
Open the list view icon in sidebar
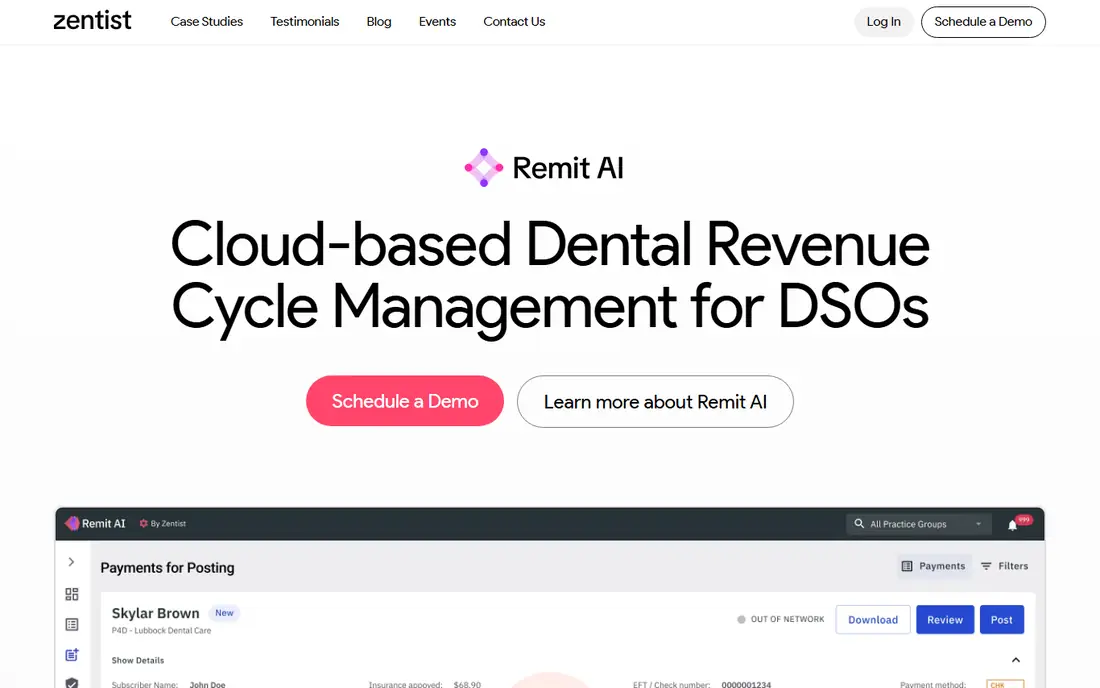click(x=72, y=624)
